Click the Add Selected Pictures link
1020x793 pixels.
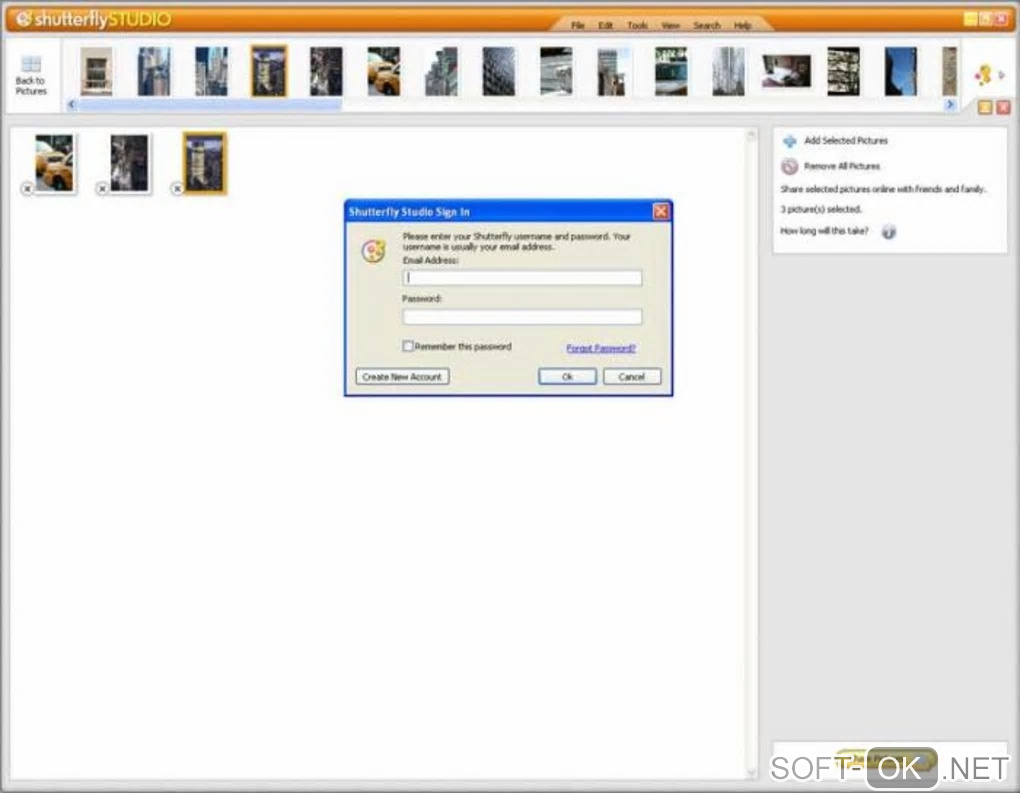(x=846, y=141)
